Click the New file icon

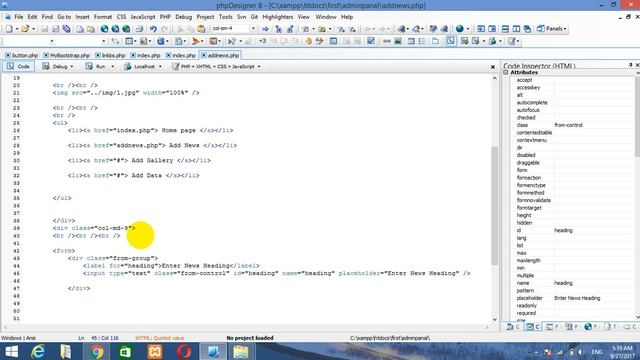click(9, 29)
